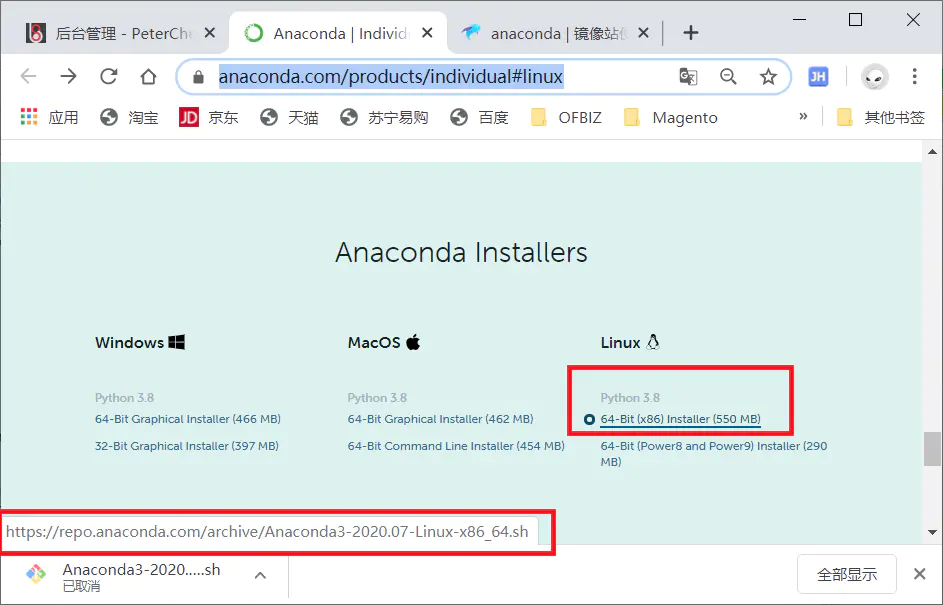Open the 淘宝 bookmark
The image size is (943, 605).
tap(129, 117)
